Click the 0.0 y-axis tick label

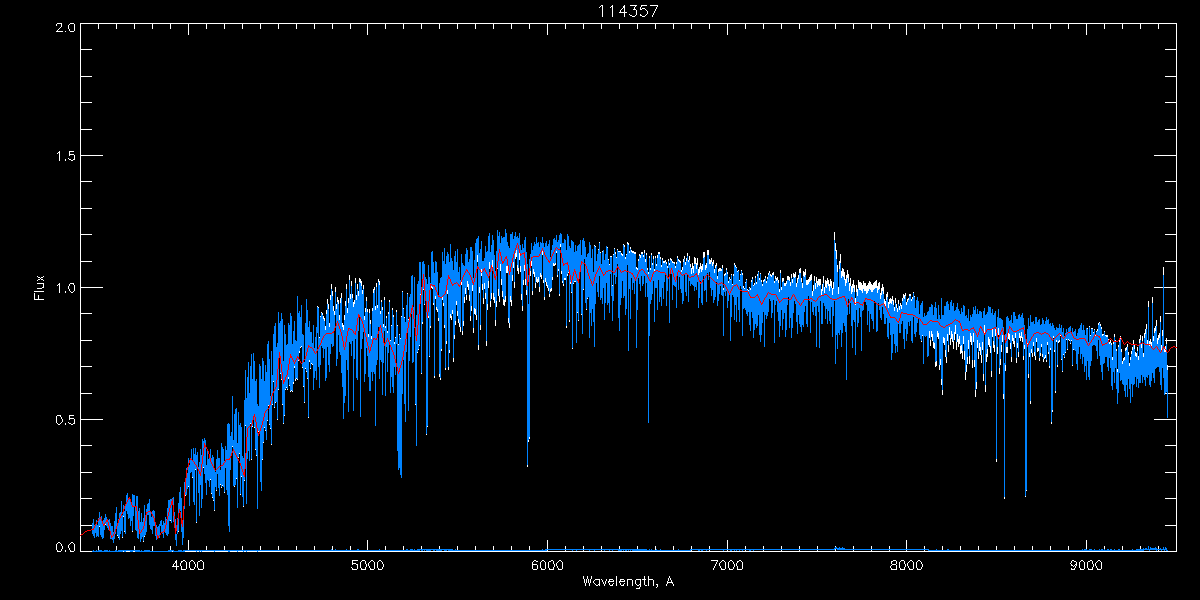click(66, 547)
